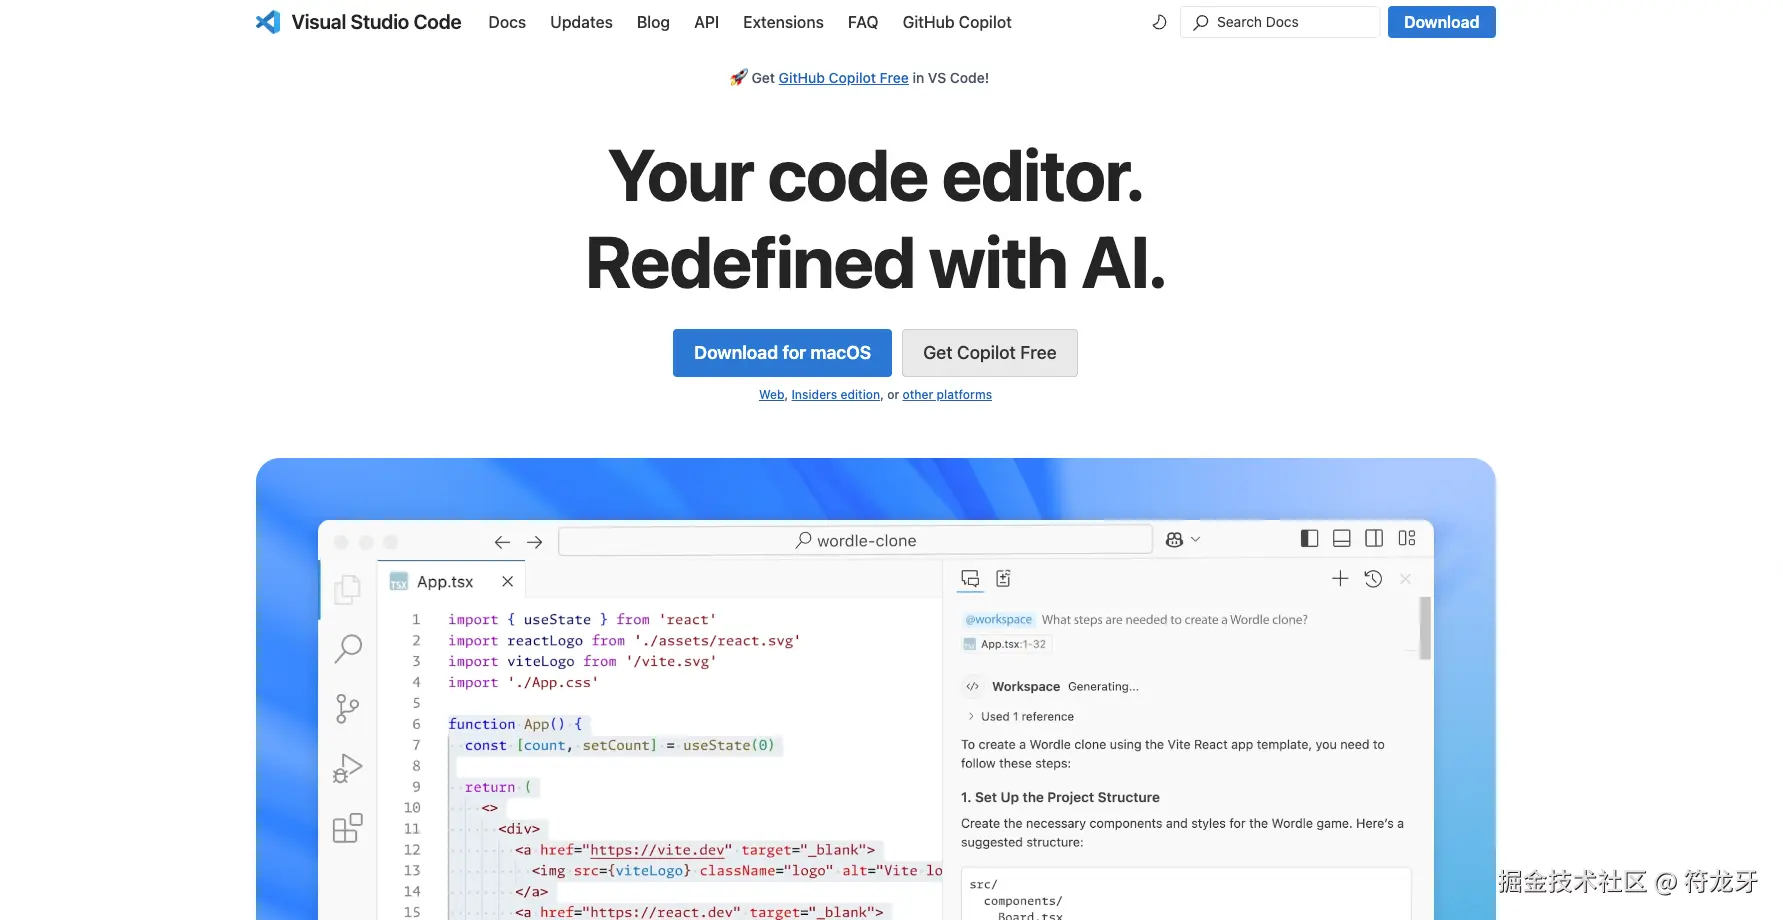Image resolution: width=1783 pixels, height=920 pixels.
Task: Toggle the dark theme moon icon
Action: tap(1159, 22)
